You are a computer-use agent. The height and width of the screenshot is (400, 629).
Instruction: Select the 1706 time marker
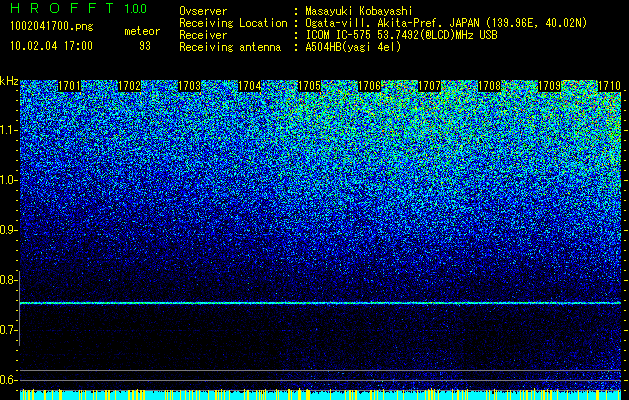click(x=369, y=86)
